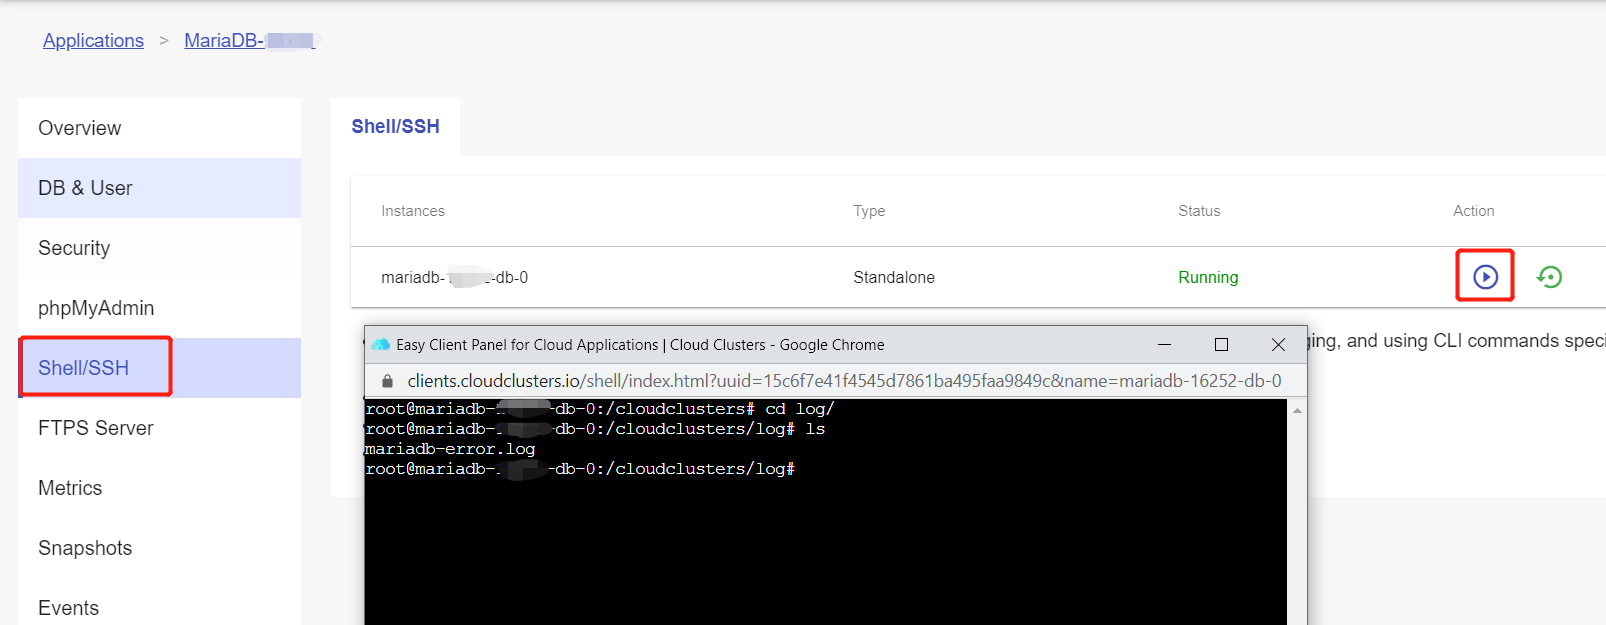The image size is (1606, 625).
Task: Select Overview in the sidebar
Action: pyautogui.click(x=80, y=128)
